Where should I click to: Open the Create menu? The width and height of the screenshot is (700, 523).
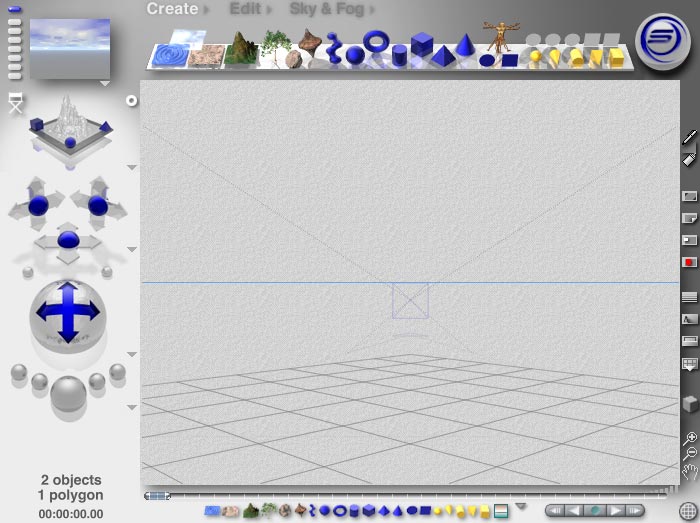(173, 9)
